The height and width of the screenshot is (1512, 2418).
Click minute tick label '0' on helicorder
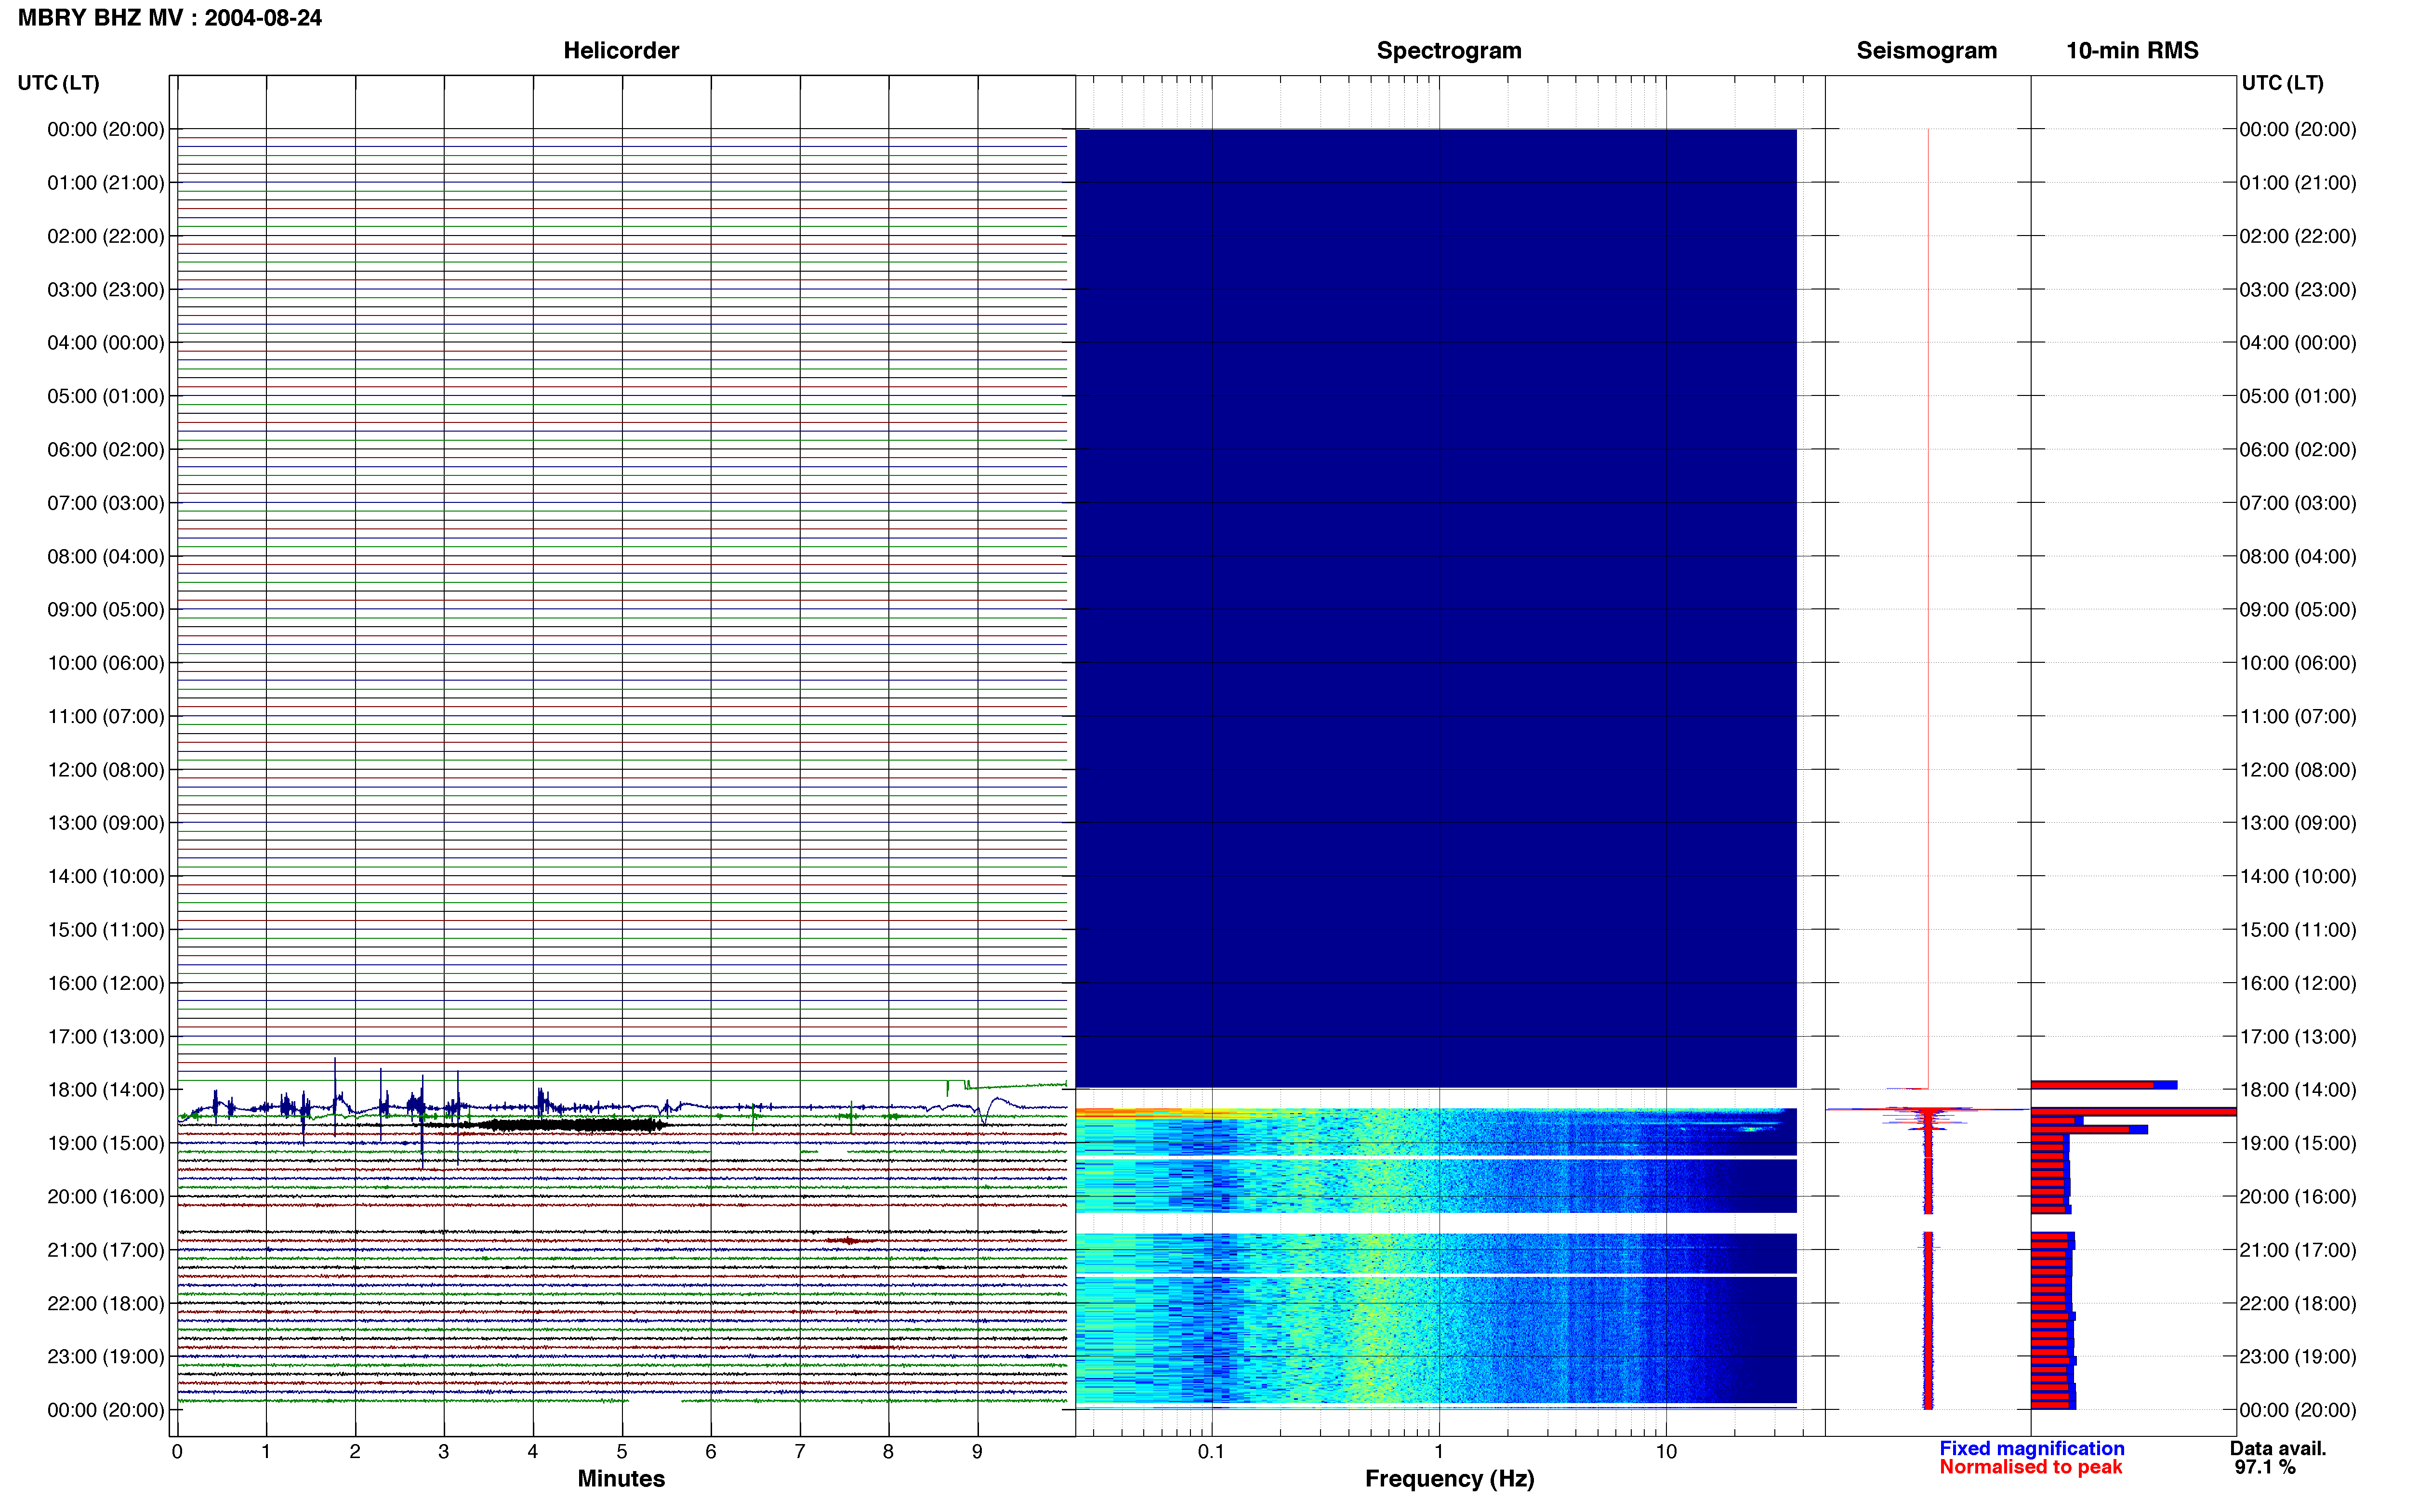177,1452
